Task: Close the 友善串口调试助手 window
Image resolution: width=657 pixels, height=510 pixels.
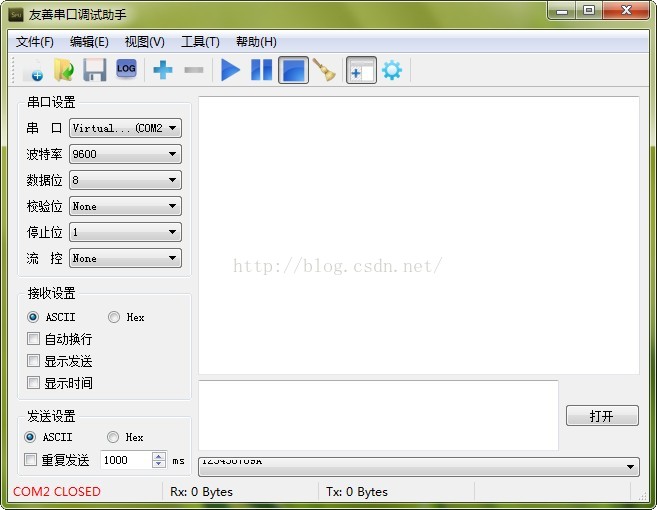Action: click(x=626, y=10)
